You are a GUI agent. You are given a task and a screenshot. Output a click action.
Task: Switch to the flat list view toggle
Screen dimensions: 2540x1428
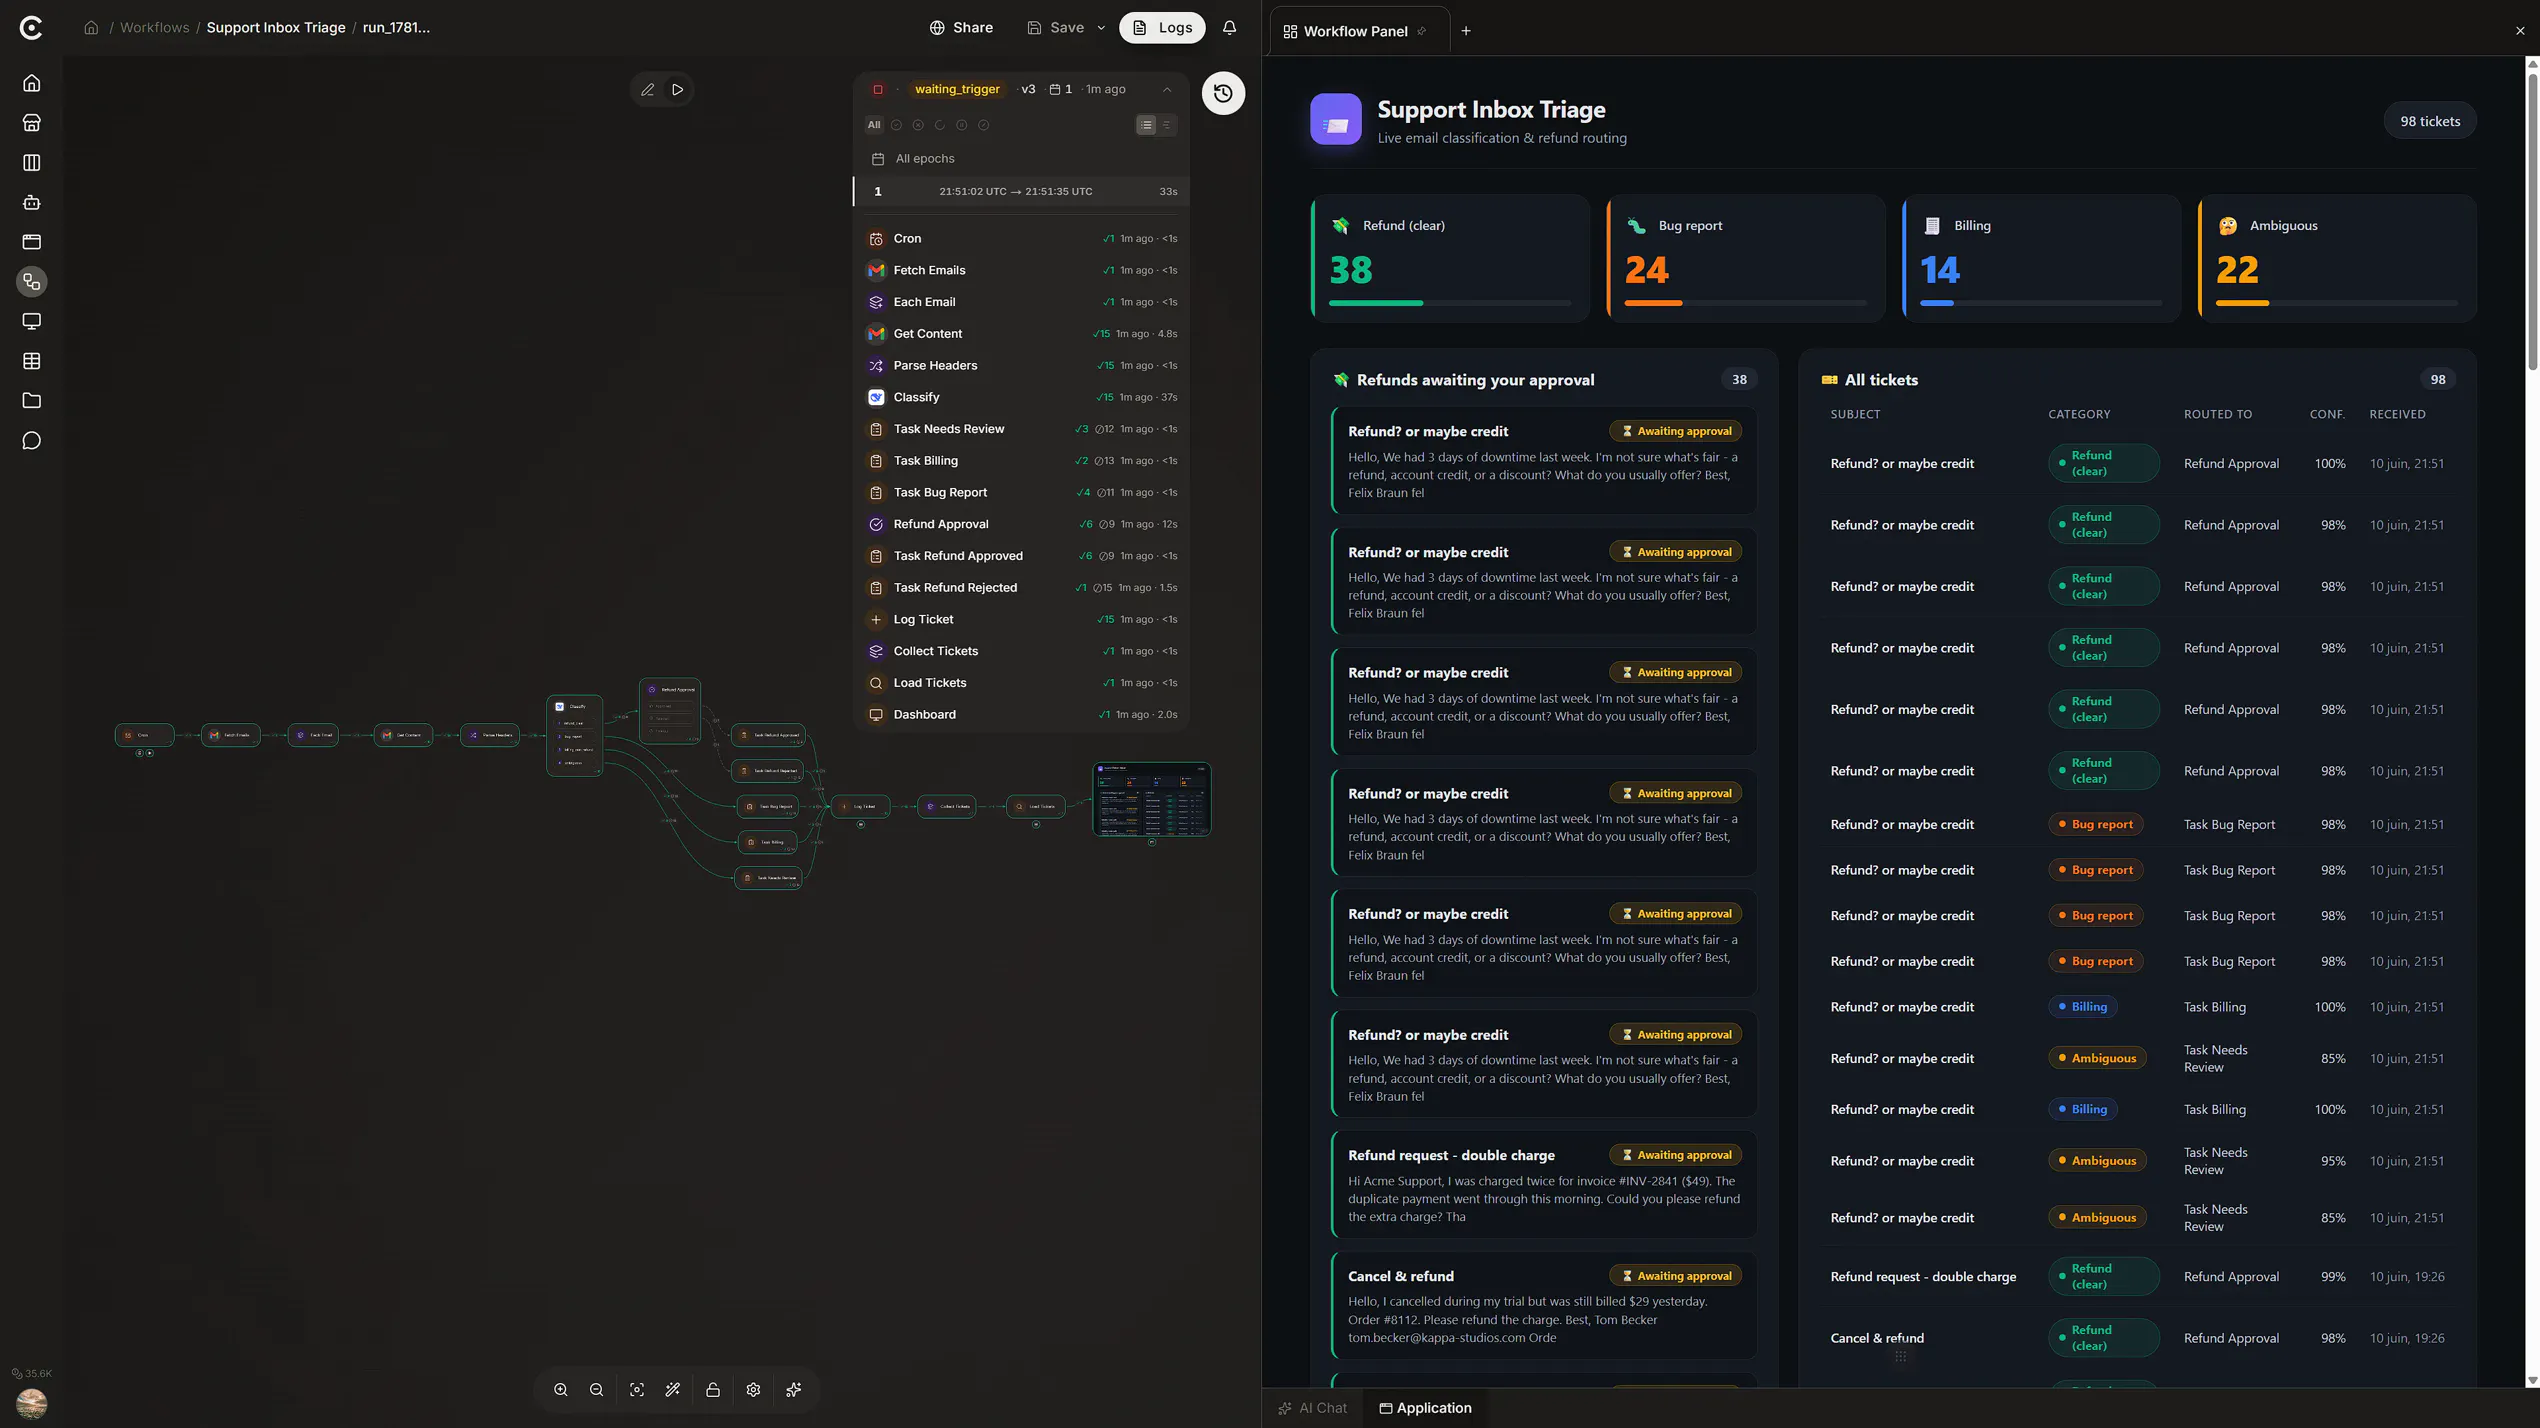(1146, 125)
